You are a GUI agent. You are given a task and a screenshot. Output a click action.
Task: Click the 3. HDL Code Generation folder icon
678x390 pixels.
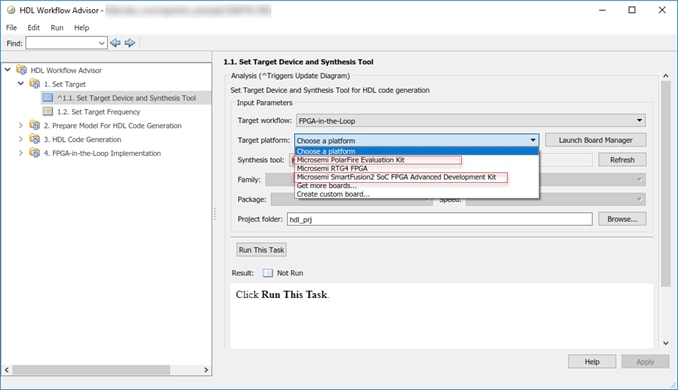click(x=35, y=139)
